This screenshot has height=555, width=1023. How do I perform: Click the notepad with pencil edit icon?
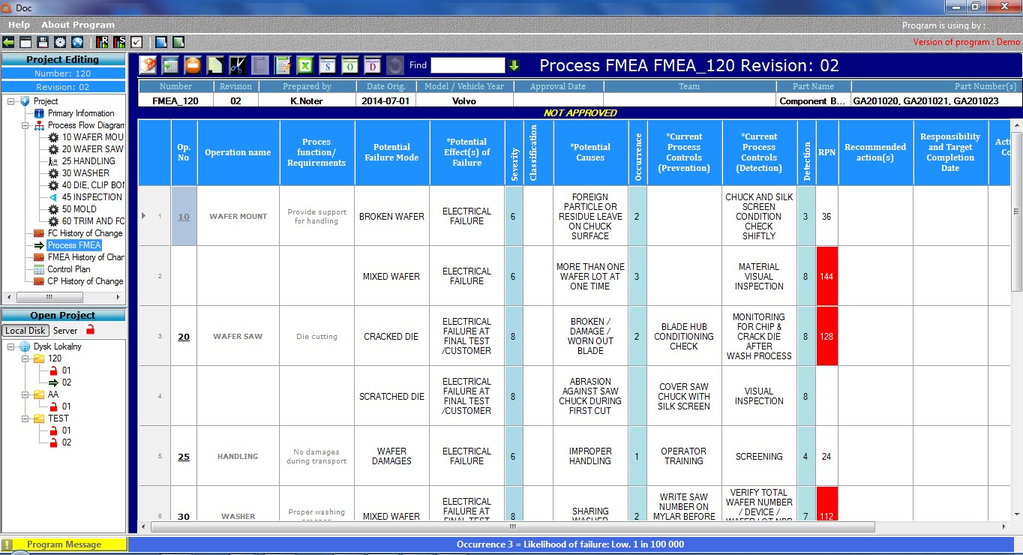282,65
